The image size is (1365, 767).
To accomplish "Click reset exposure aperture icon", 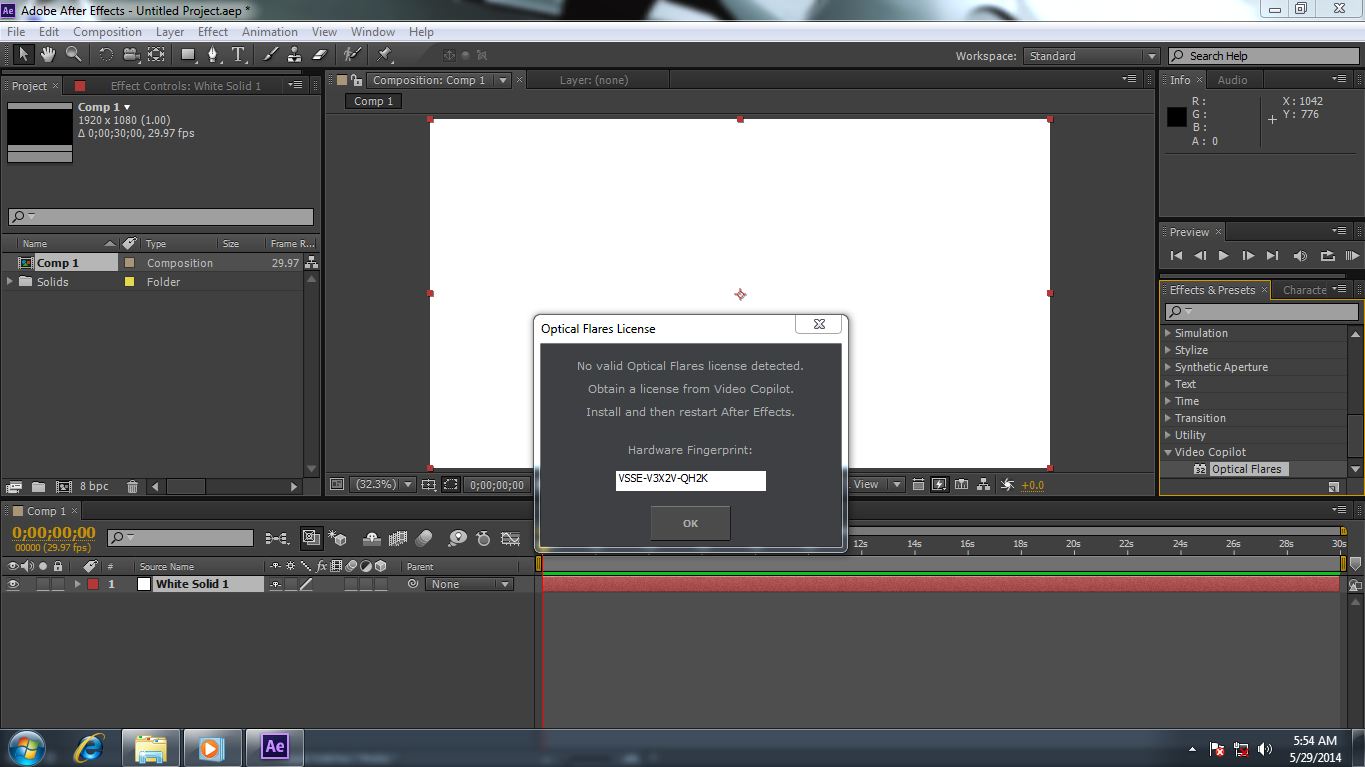I will click(1007, 485).
